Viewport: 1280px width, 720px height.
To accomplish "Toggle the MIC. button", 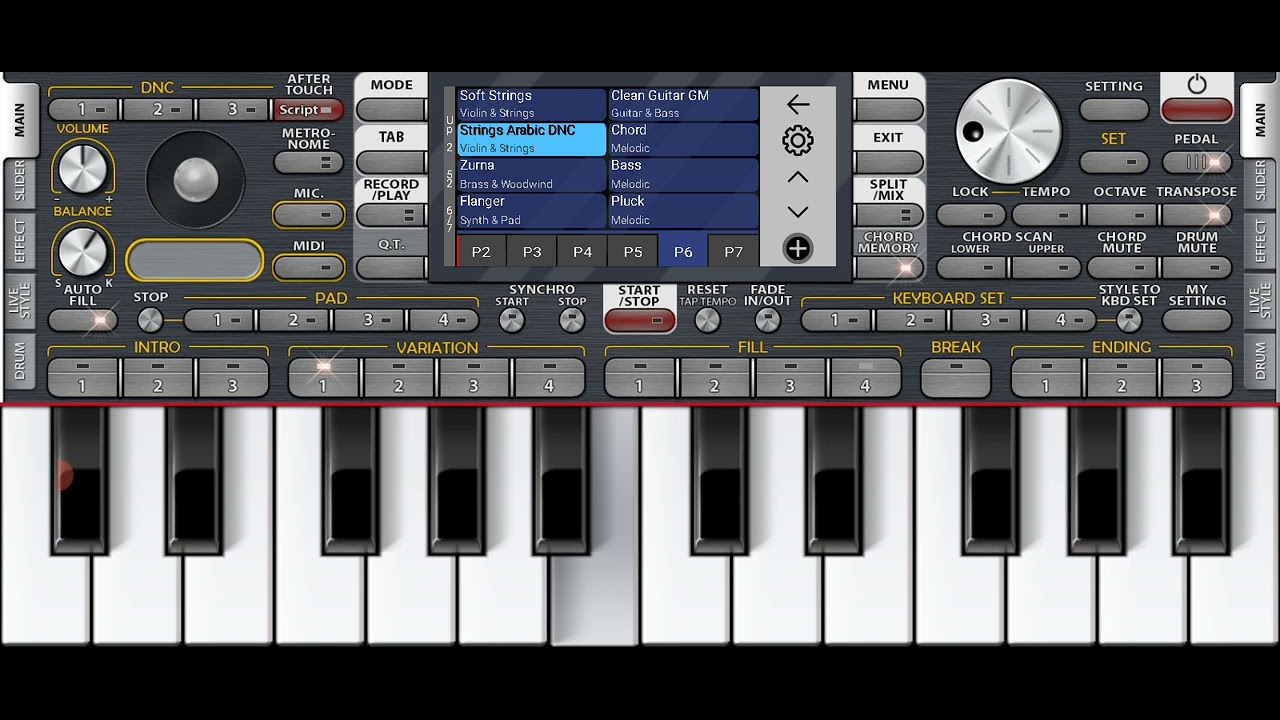I will 308,215.
